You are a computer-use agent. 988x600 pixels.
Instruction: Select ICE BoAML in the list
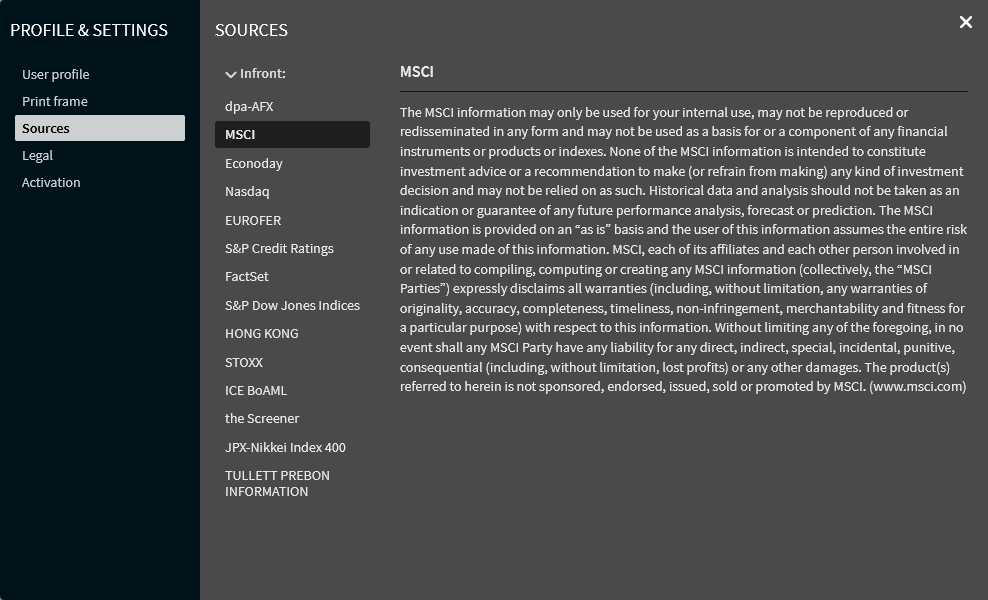(x=256, y=390)
